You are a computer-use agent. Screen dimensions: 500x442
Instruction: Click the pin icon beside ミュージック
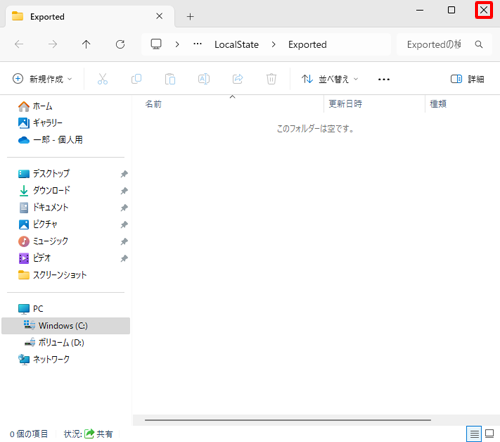click(124, 241)
